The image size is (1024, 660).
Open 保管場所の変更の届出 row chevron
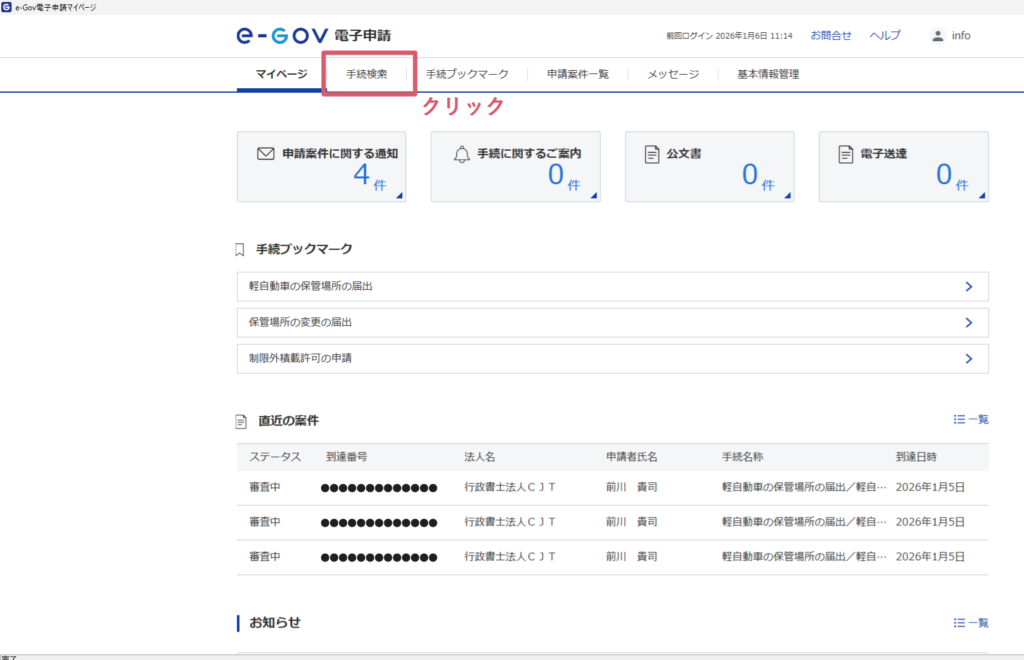(x=968, y=323)
